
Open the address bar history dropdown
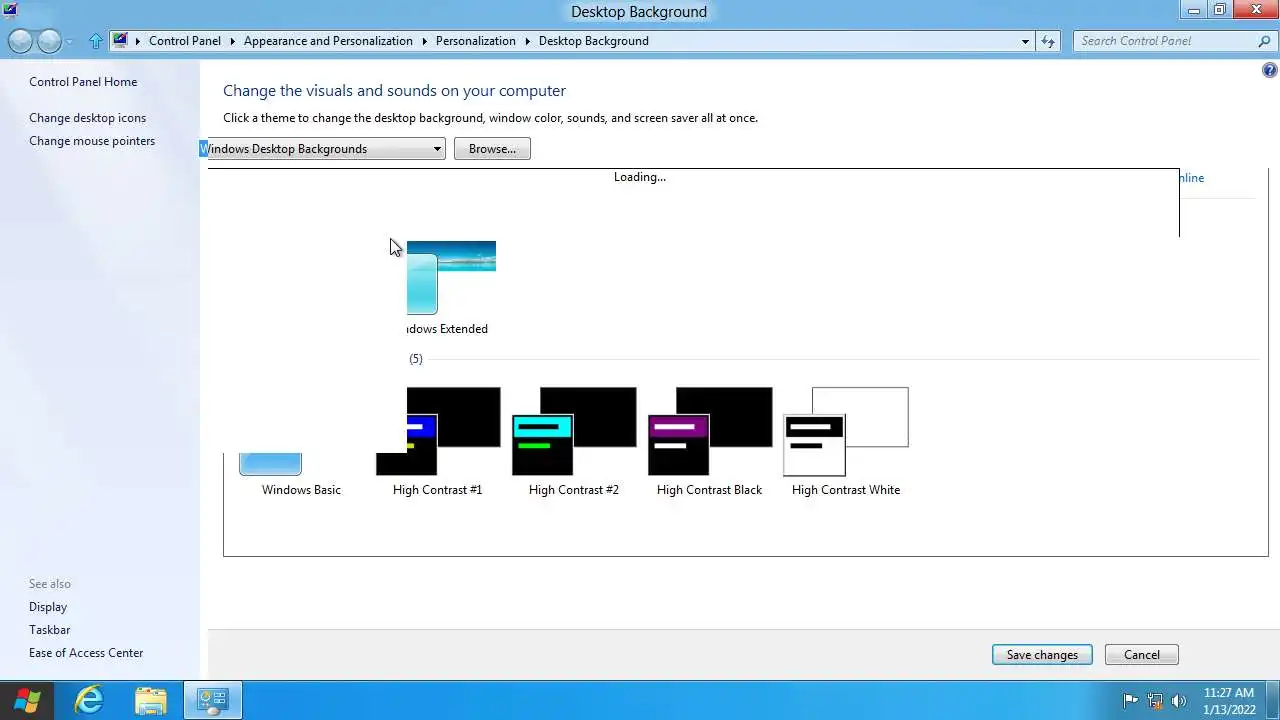coord(1025,41)
